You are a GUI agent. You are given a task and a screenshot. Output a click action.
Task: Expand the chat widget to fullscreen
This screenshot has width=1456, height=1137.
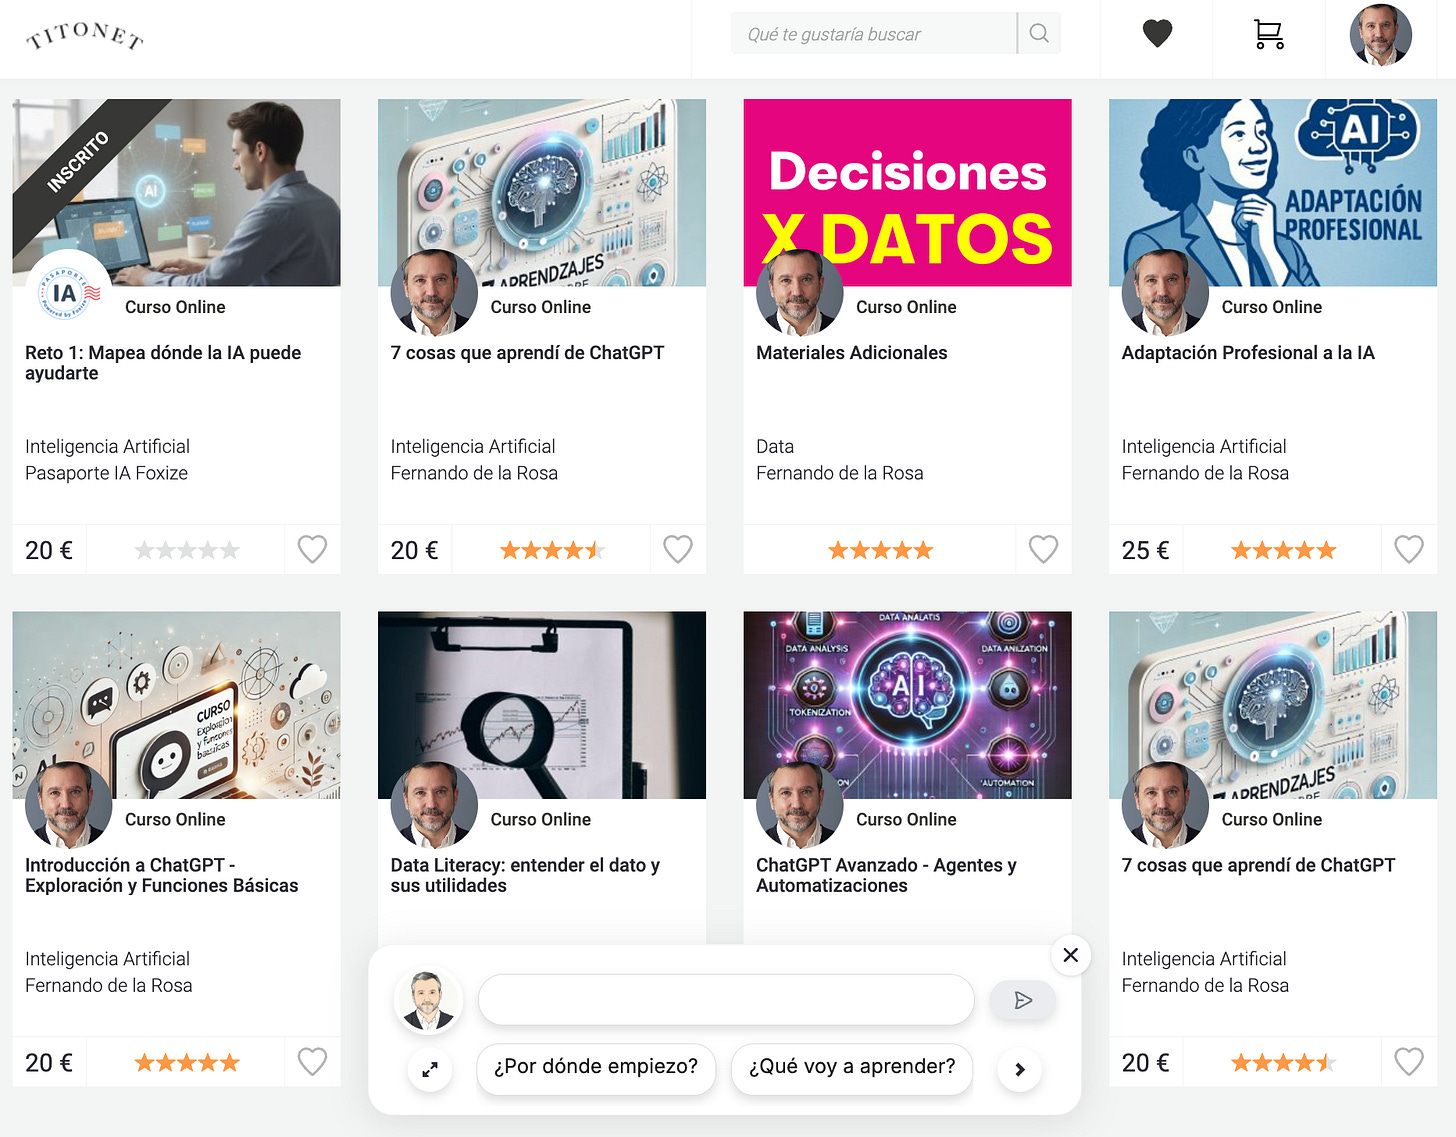point(430,1070)
